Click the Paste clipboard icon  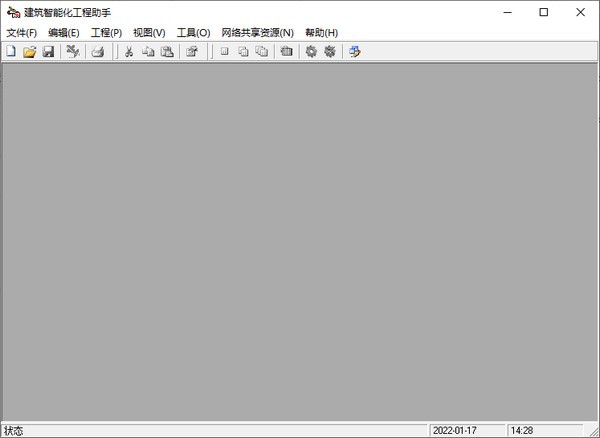[167, 51]
